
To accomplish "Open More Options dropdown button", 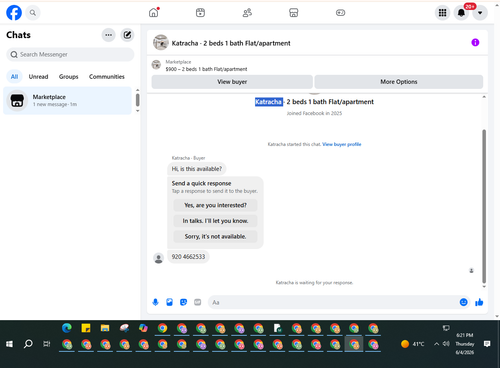I will [399, 82].
